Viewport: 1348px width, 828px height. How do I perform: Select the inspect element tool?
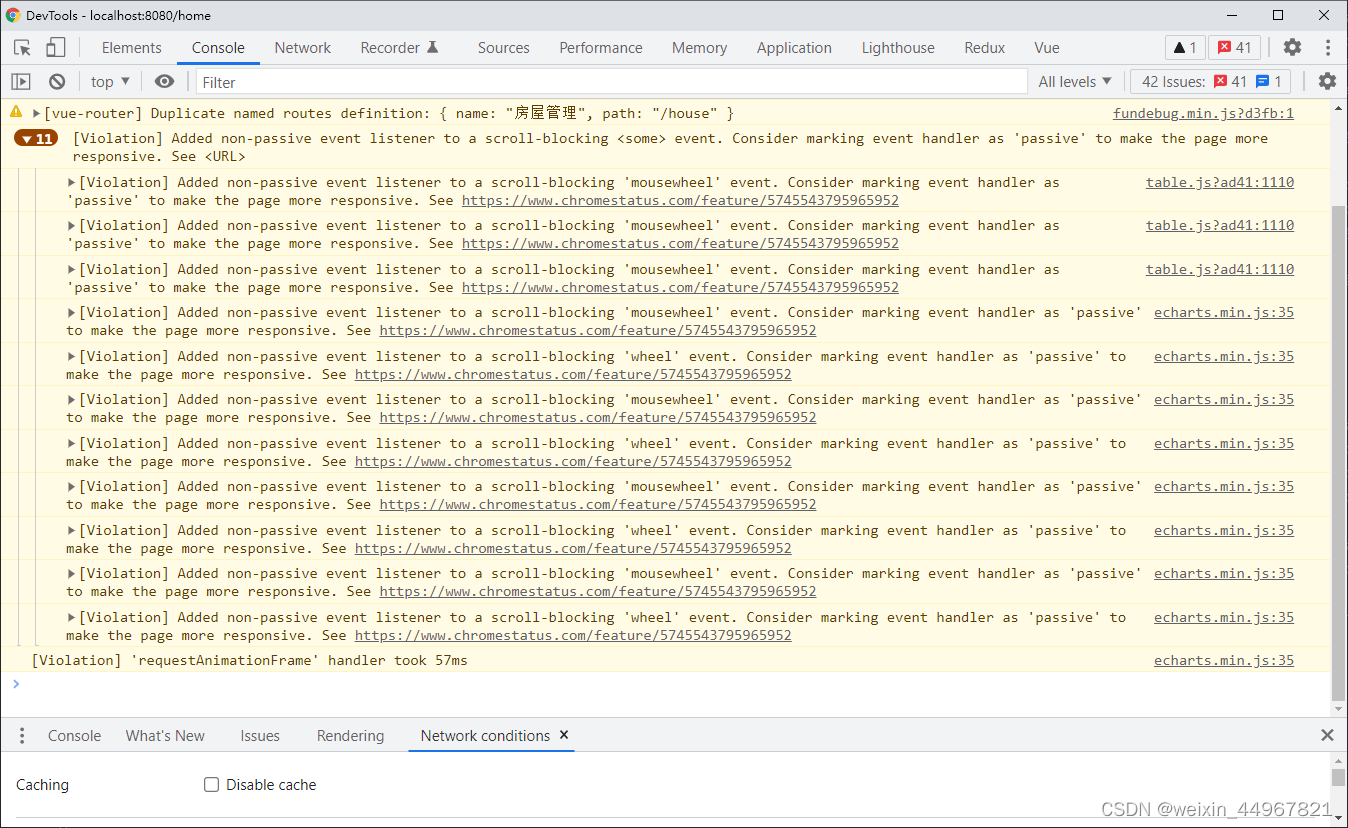(x=21, y=47)
